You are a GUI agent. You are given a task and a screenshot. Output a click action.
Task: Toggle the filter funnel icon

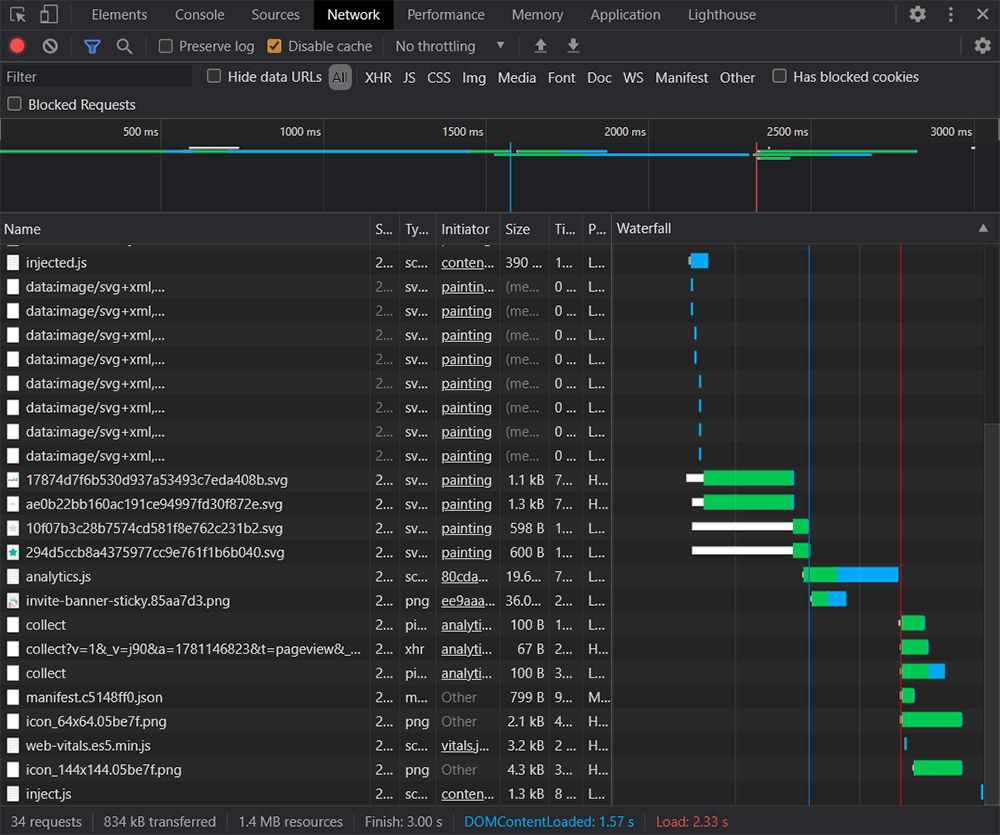[x=92, y=46]
